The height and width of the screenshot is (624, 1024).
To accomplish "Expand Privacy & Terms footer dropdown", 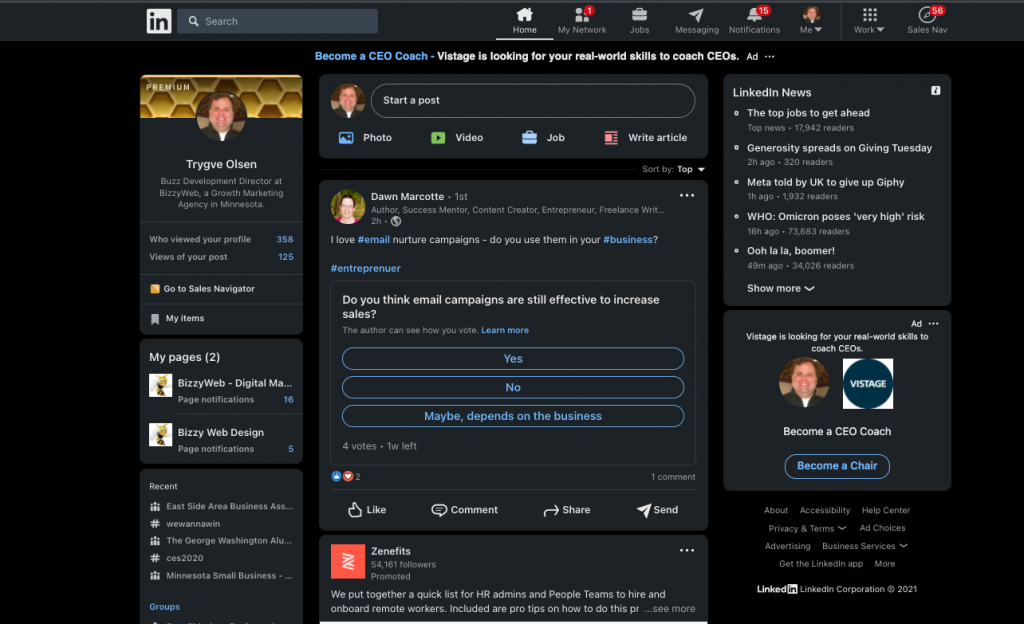I will [x=807, y=529].
